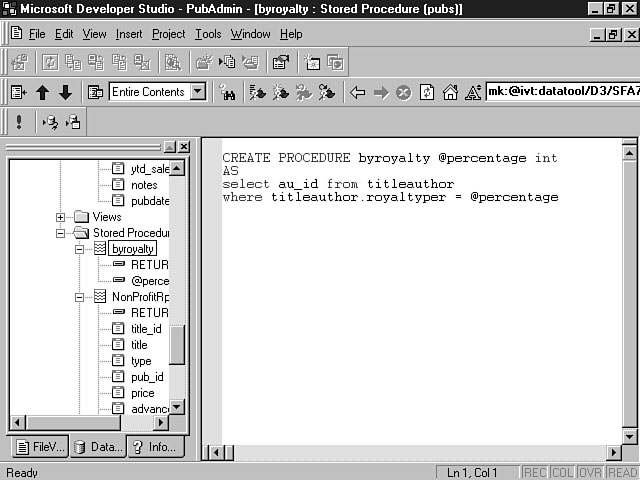Click the mk:@ivt URL address field
Viewport: 640px width, 480px height.
point(560,92)
